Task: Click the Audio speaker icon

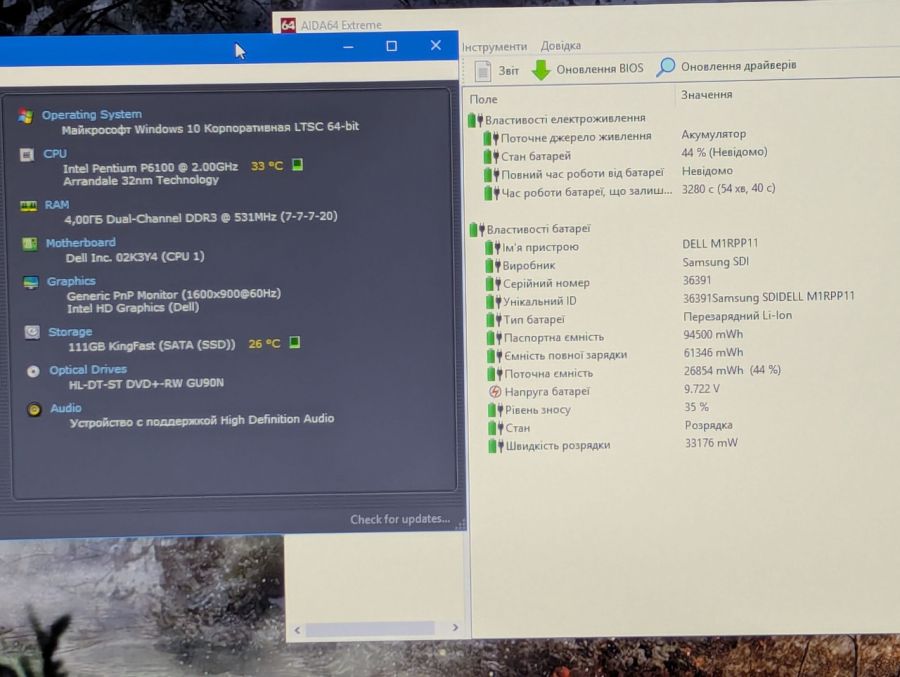Action: pyautogui.click(x=34, y=409)
